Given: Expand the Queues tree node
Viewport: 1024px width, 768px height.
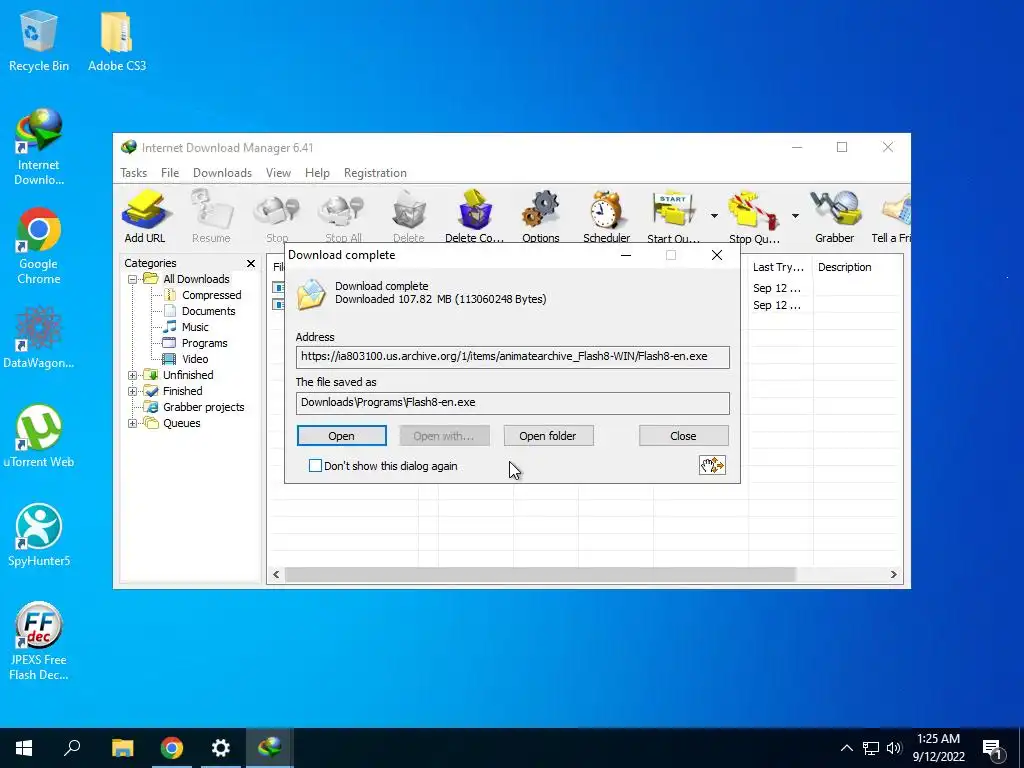Looking at the screenshot, I should (133, 423).
